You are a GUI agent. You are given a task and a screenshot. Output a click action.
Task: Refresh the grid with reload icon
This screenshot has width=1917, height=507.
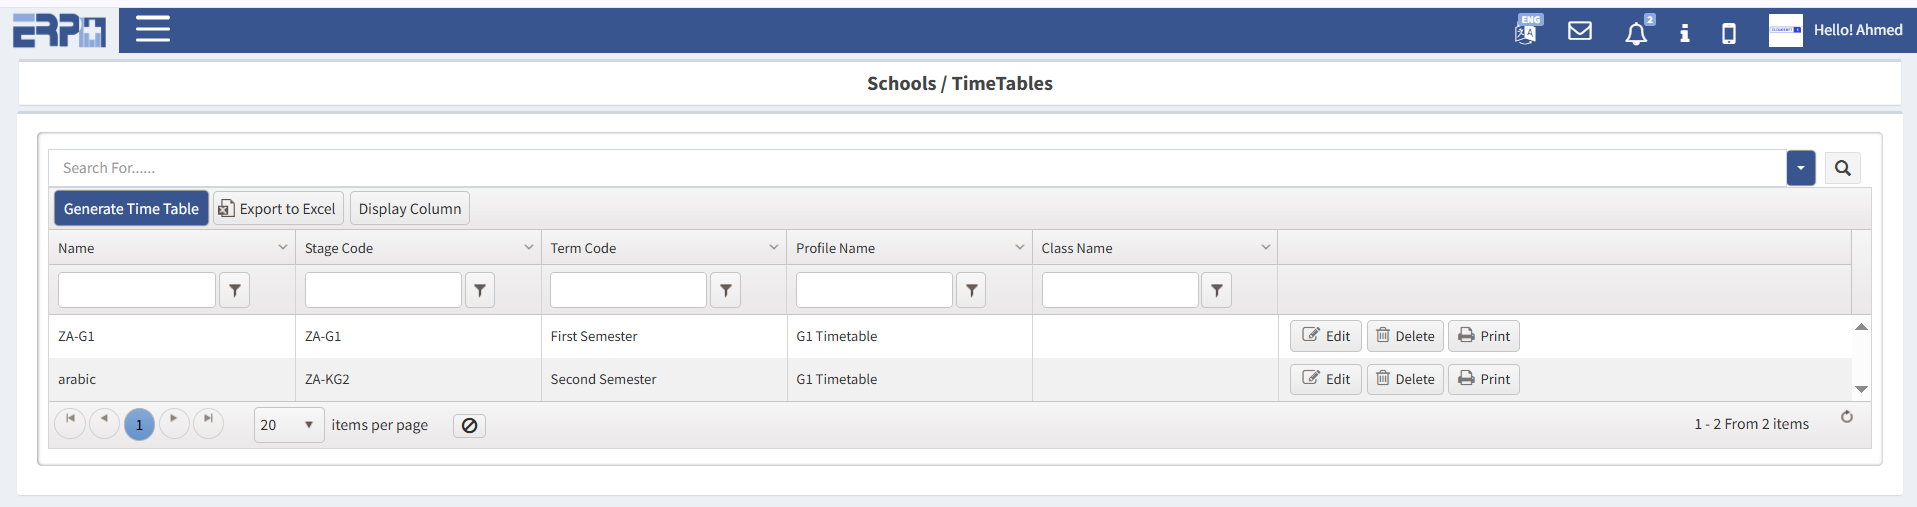pos(1847,417)
